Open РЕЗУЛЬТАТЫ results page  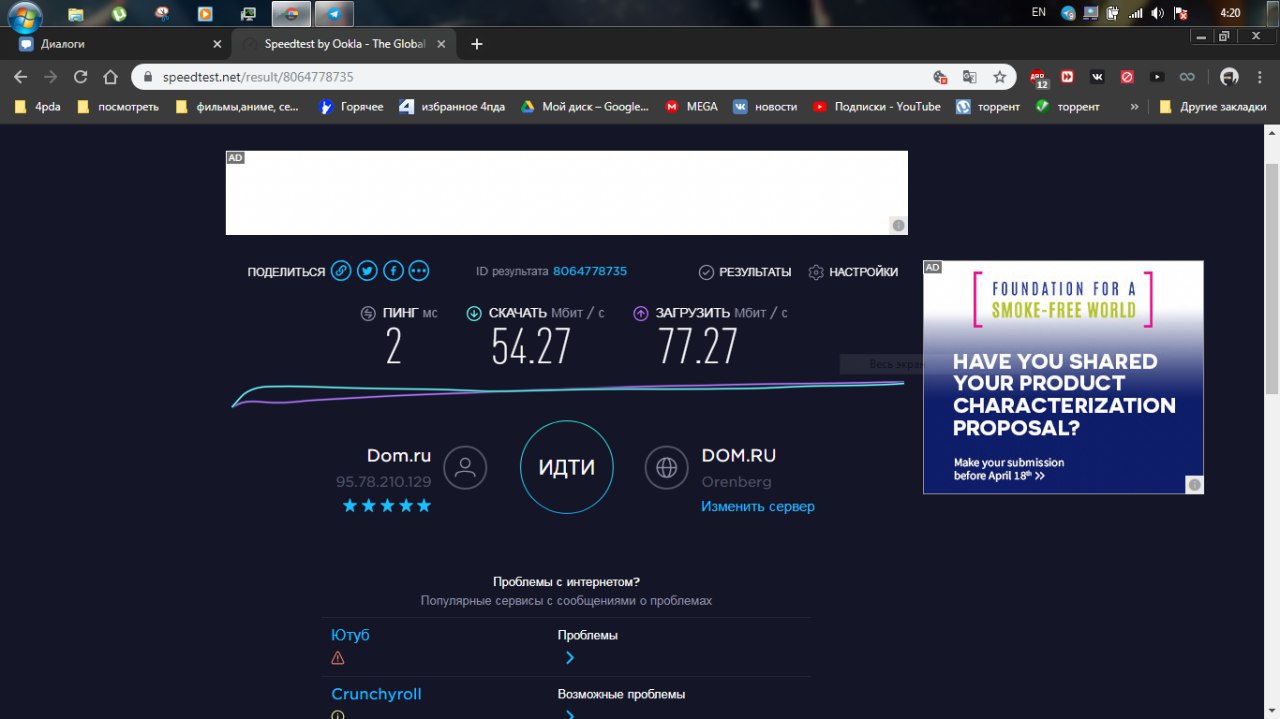click(745, 272)
